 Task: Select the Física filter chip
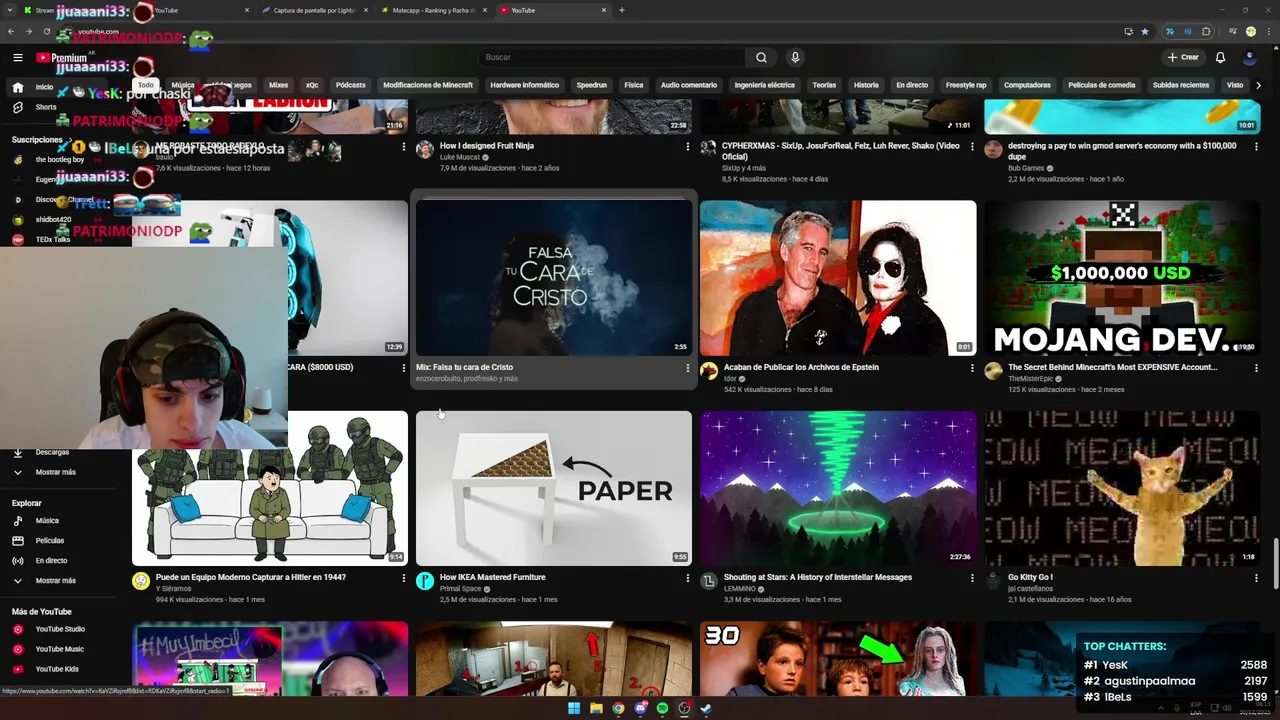[634, 85]
